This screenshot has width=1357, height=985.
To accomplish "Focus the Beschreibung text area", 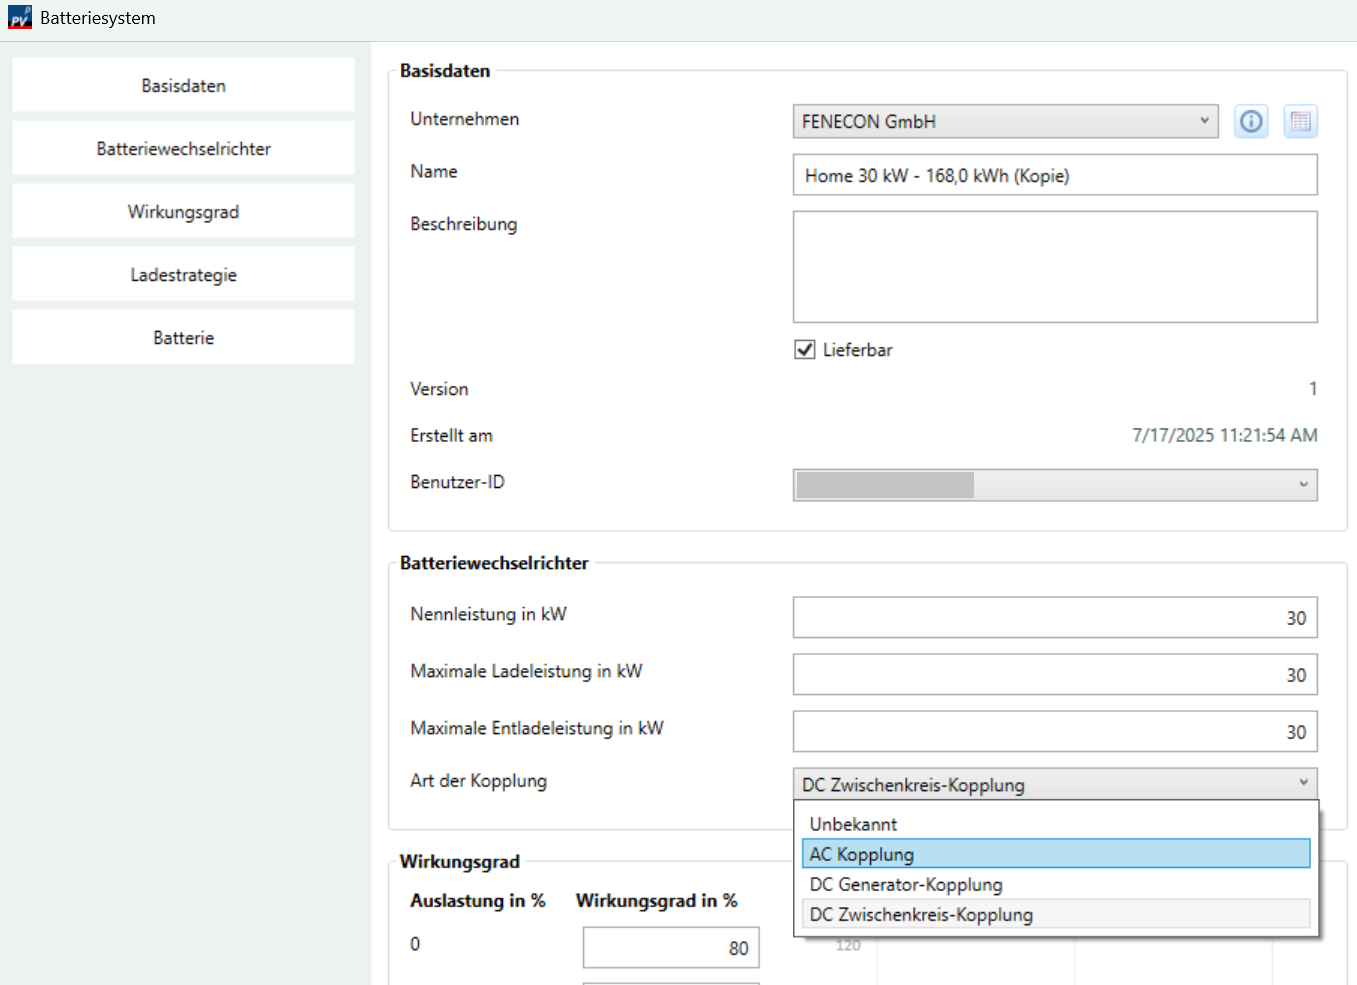I will pos(1054,266).
